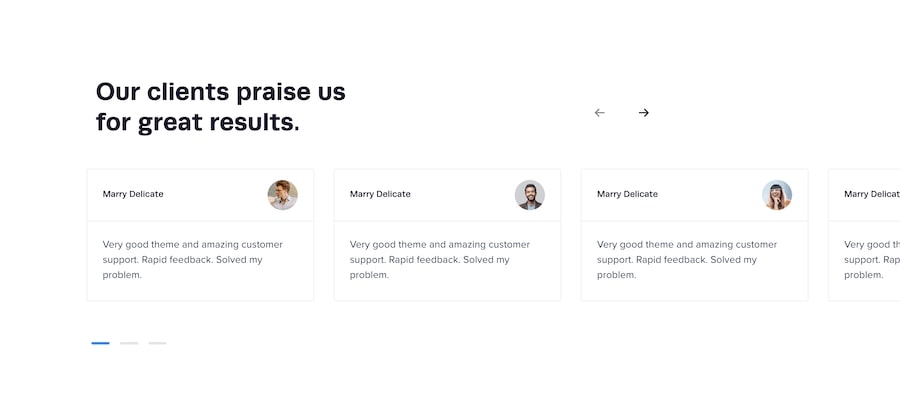Click the first card's testimonial paragraph
The height and width of the screenshot is (418, 900).
tap(192, 259)
